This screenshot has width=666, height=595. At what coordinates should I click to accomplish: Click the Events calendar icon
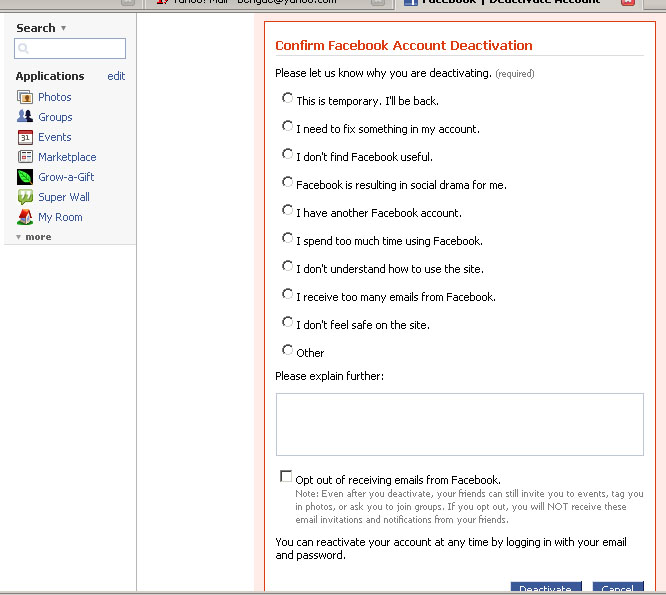(25, 137)
